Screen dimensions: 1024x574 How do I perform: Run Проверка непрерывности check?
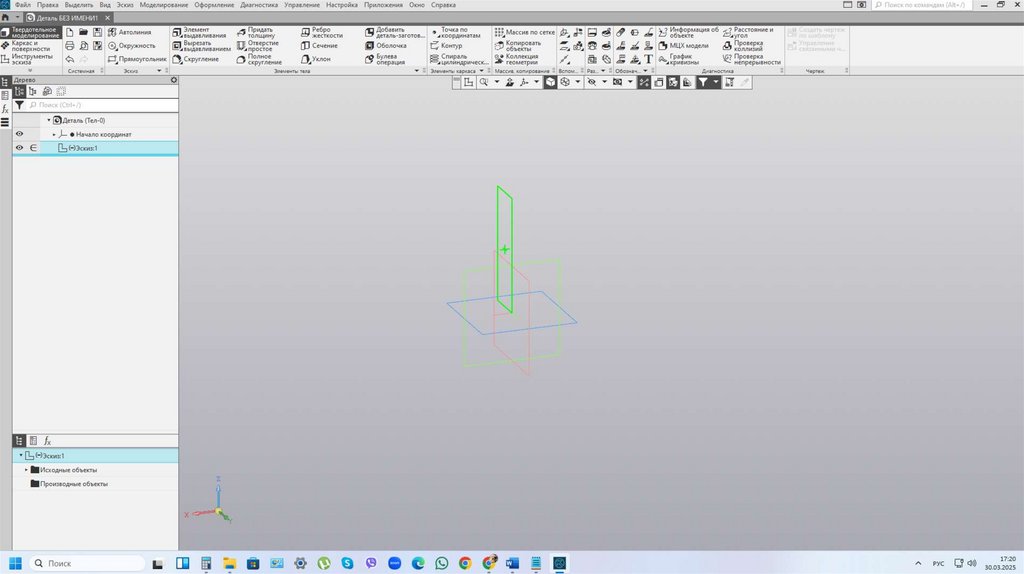point(752,59)
